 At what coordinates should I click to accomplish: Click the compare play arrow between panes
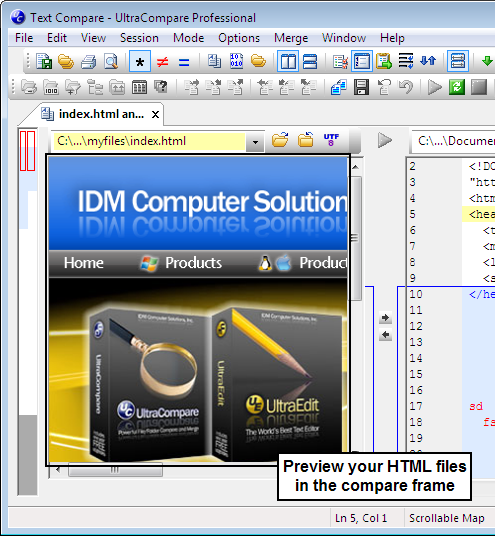(x=385, y=140)
